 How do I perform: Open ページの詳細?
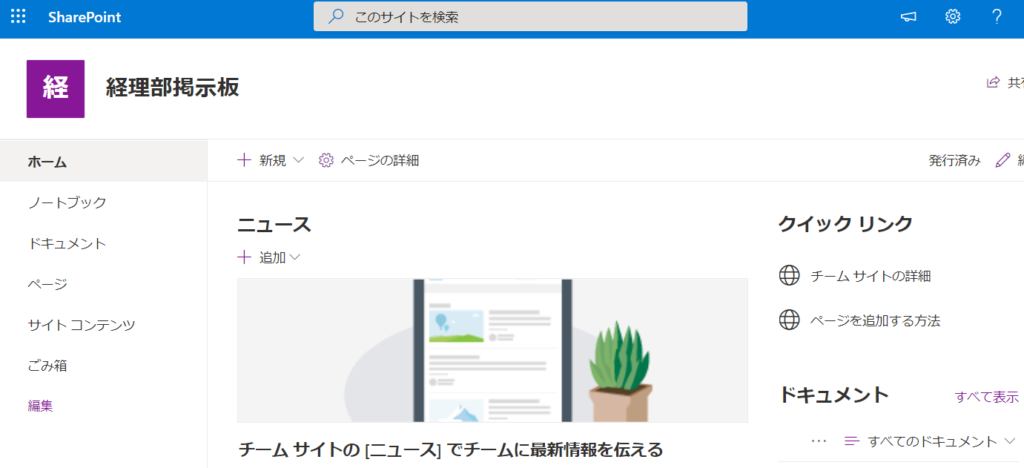point(379,161)
